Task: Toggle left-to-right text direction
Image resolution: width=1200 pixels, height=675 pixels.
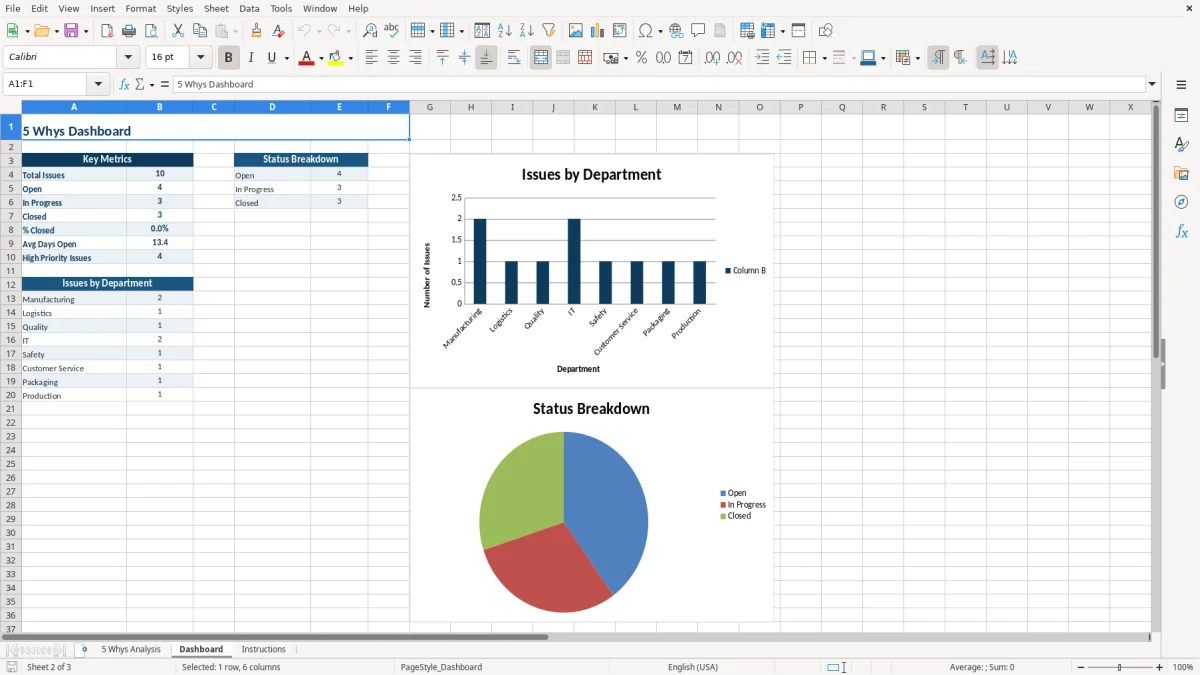Action: click(x=938, y=58)
